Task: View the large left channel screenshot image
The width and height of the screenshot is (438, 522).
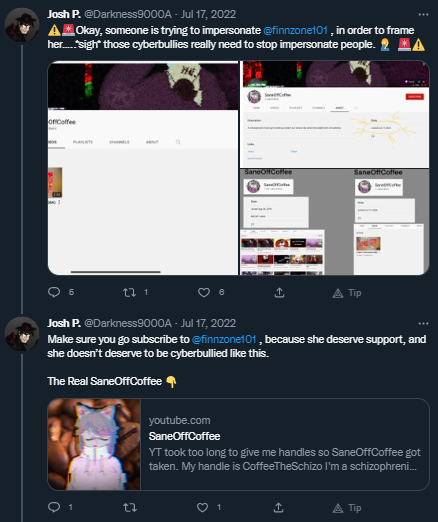Action: tap(143, 168)
